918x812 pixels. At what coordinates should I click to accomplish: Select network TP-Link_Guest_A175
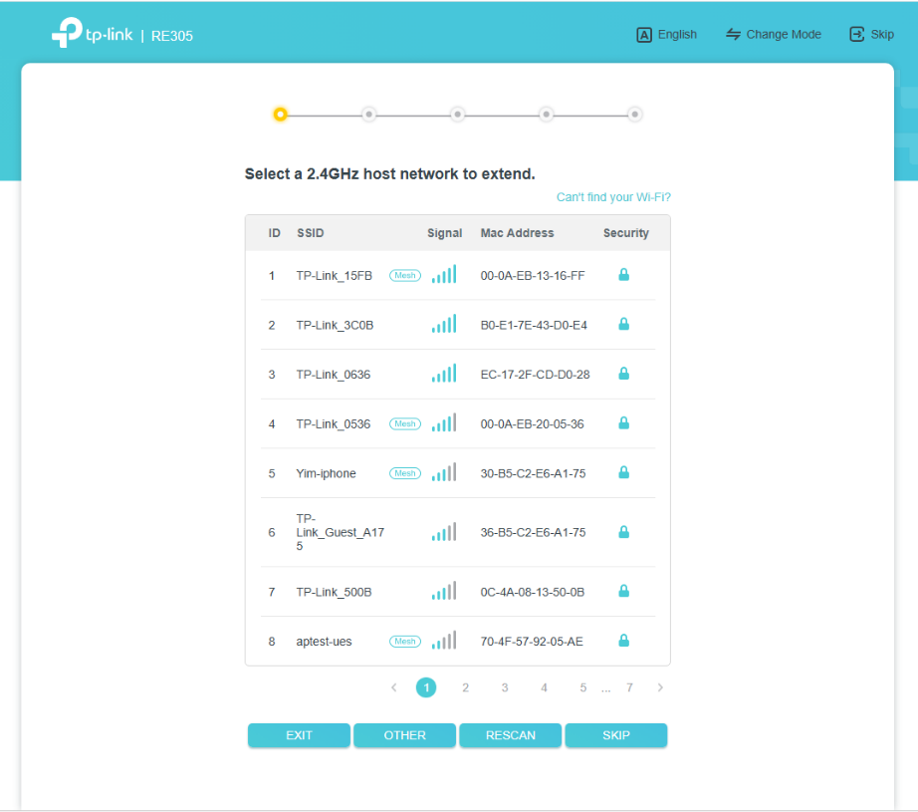coord(458,532)
